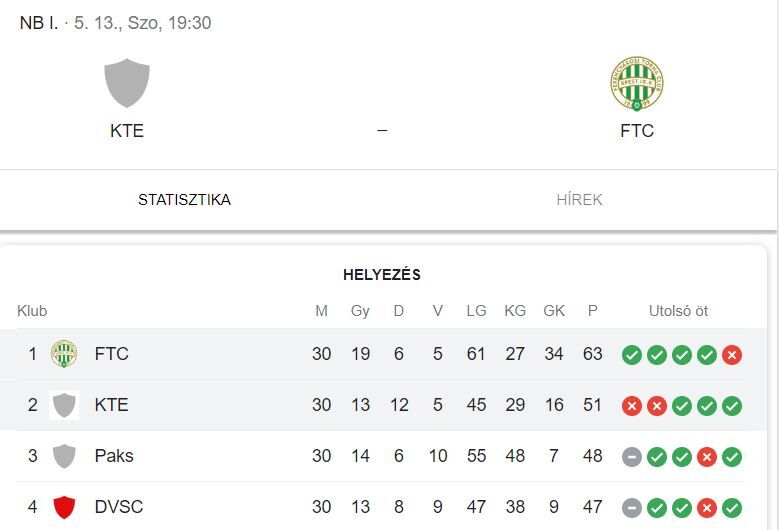Click the Ferencváros FTC crest in header
The width and height of the screenshot is (779, 530).
[637, 83]
